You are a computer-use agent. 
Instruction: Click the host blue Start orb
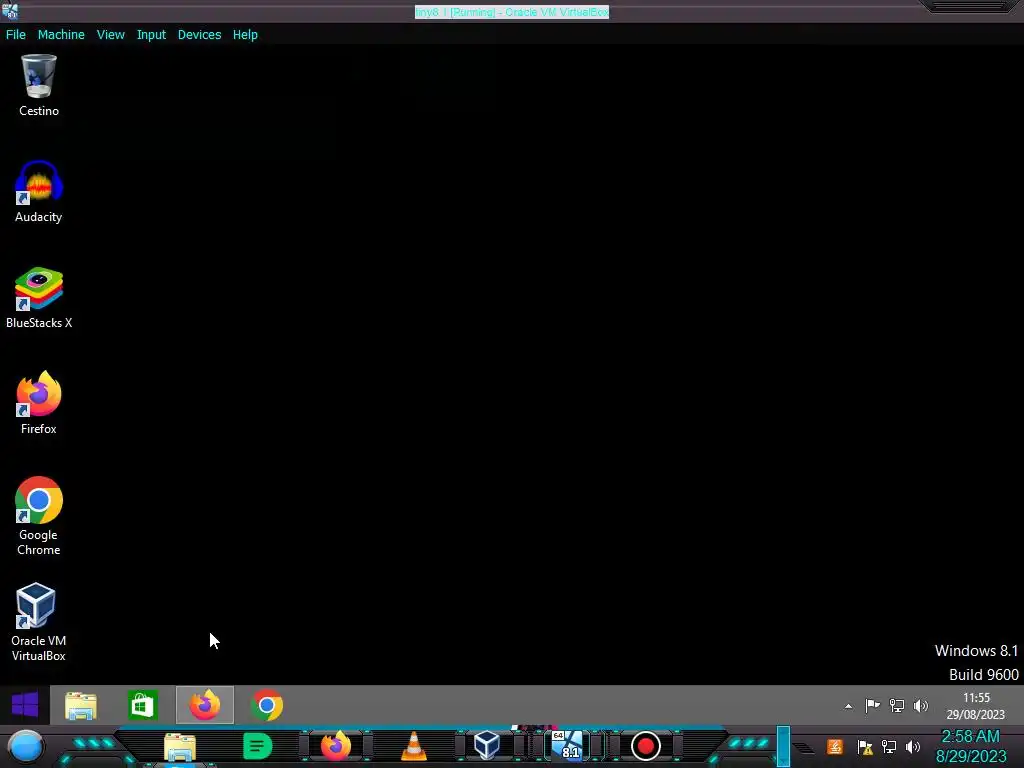[25, 746]
